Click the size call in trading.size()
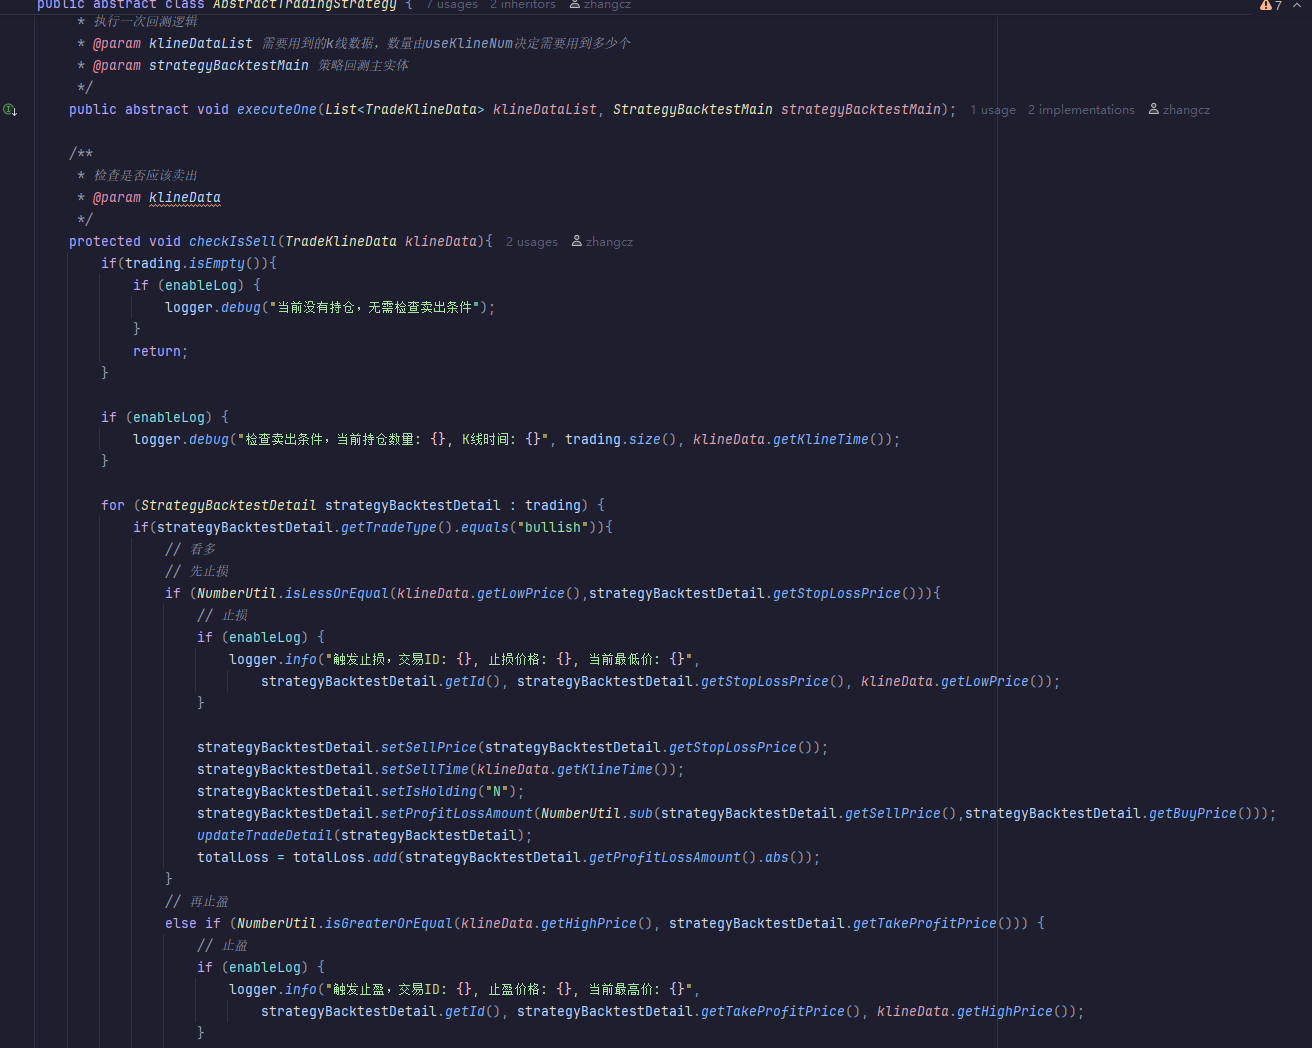The height and width of the screenshot is (1048, 1312). tap(645, 440)
